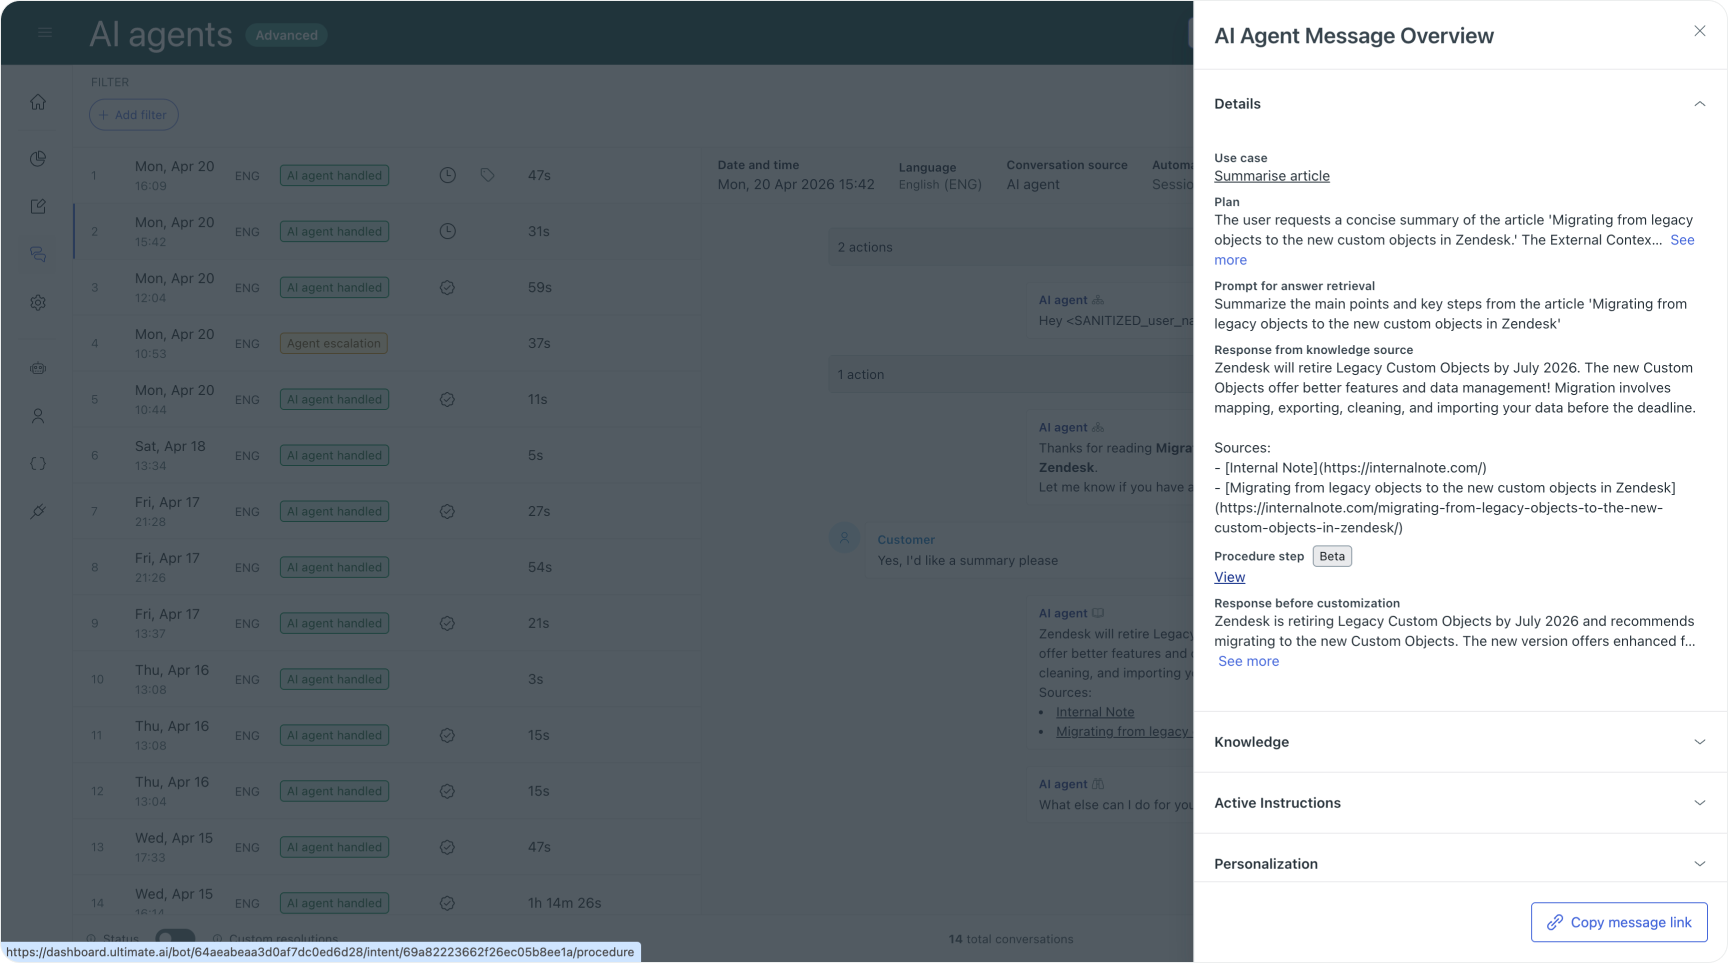The height and width of the screenshot is (963, 1728).
Task: Open the edit note sidebar icon
Action: pos(38,206)
